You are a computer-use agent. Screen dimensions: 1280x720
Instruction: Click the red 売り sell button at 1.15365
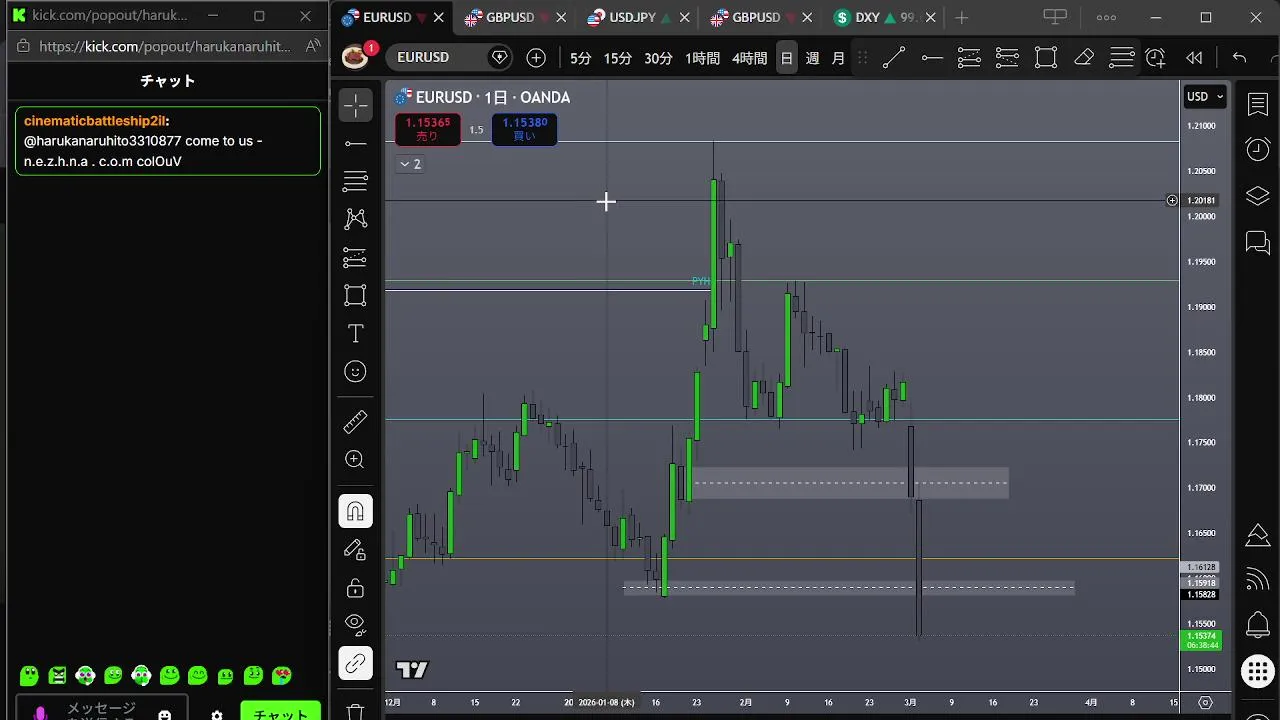[427, 129]
